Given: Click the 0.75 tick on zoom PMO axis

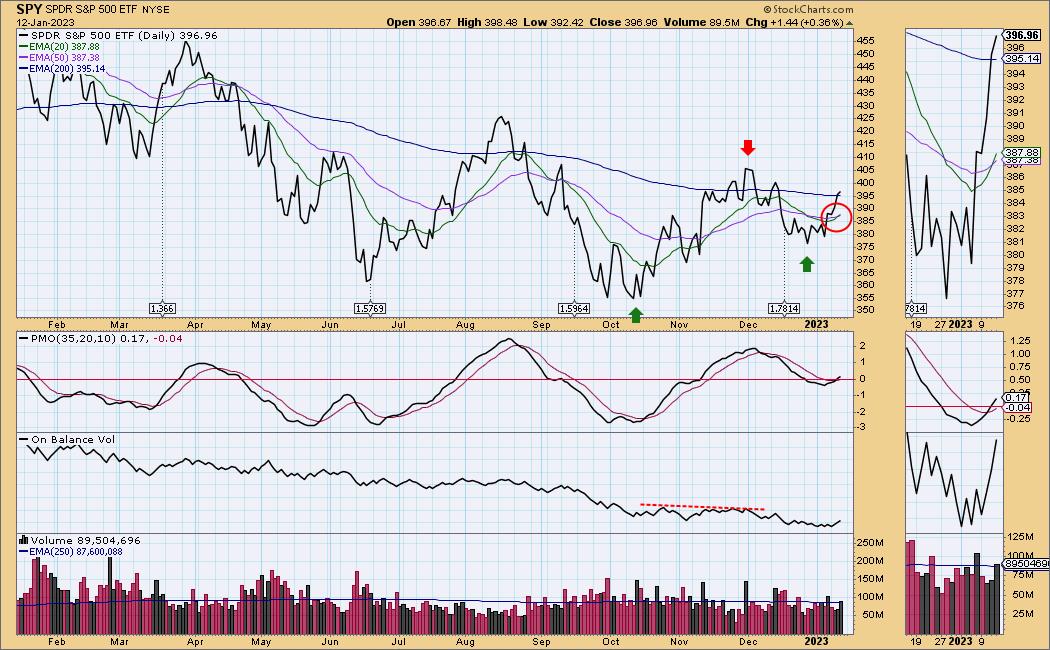Looking at the screenshot, I should 1020,366.
